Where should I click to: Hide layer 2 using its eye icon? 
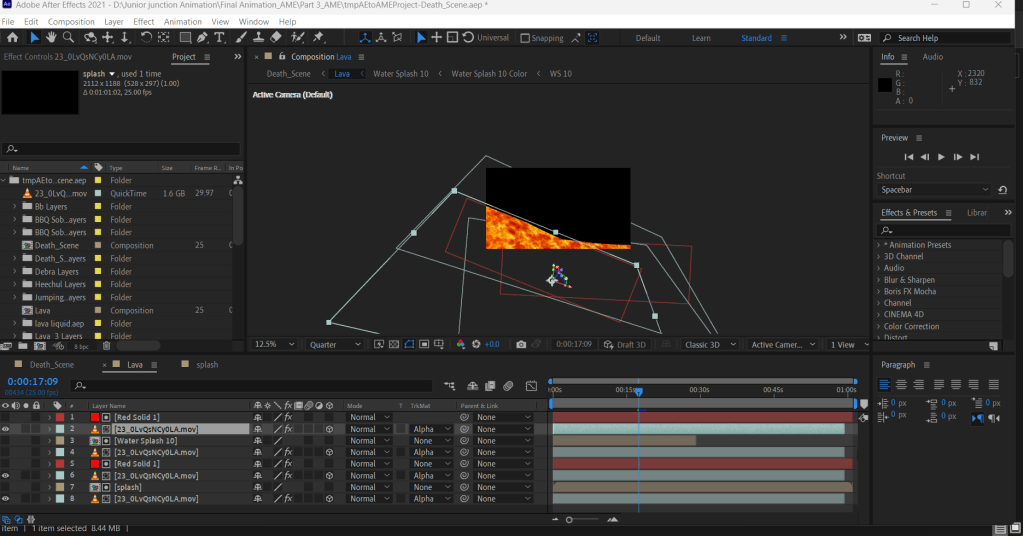click(x=6, y=429)
